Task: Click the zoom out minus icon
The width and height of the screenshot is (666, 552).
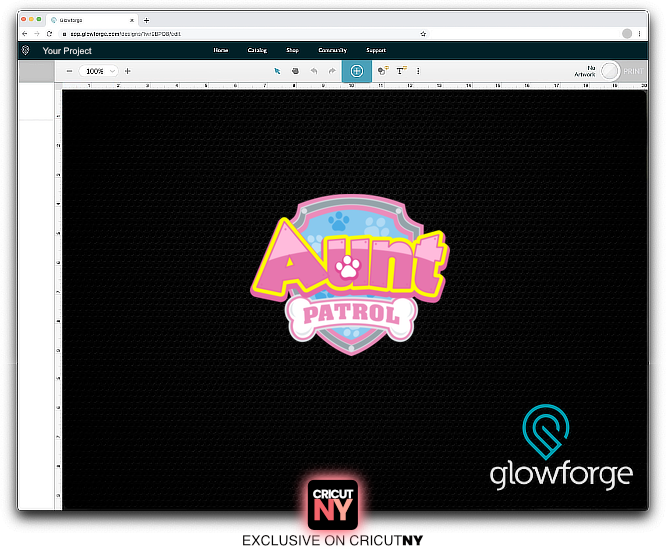Action: (69, 71)
